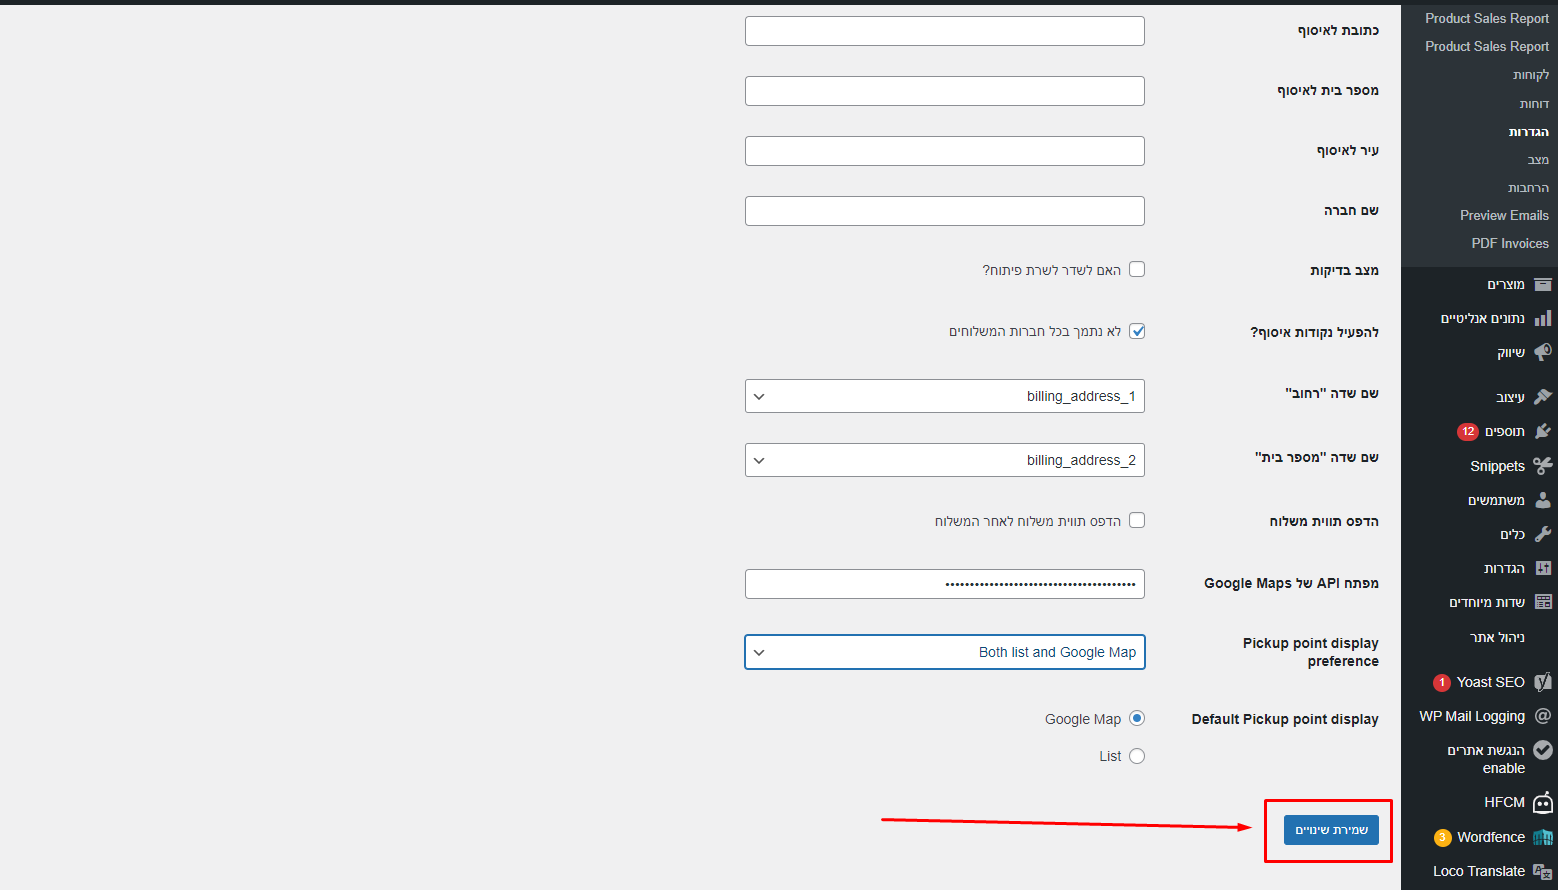Click the save changes (שמירת שינויים) button
Viewport: 1558px width, 890px height.
pos(1331,830)
